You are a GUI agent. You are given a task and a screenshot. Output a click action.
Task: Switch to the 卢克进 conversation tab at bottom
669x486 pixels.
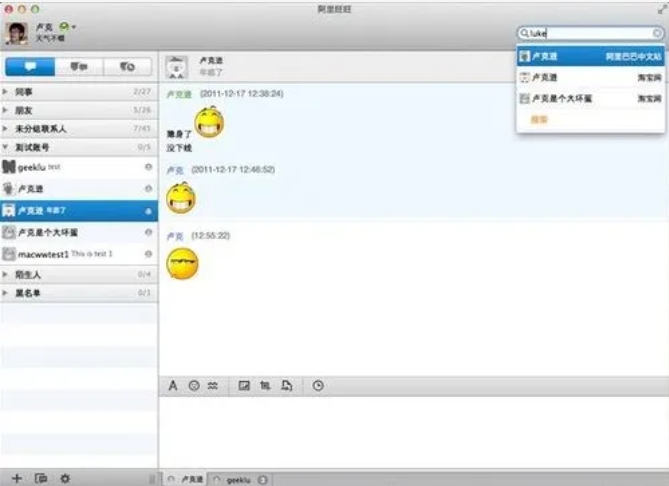[x=185, y=480]
